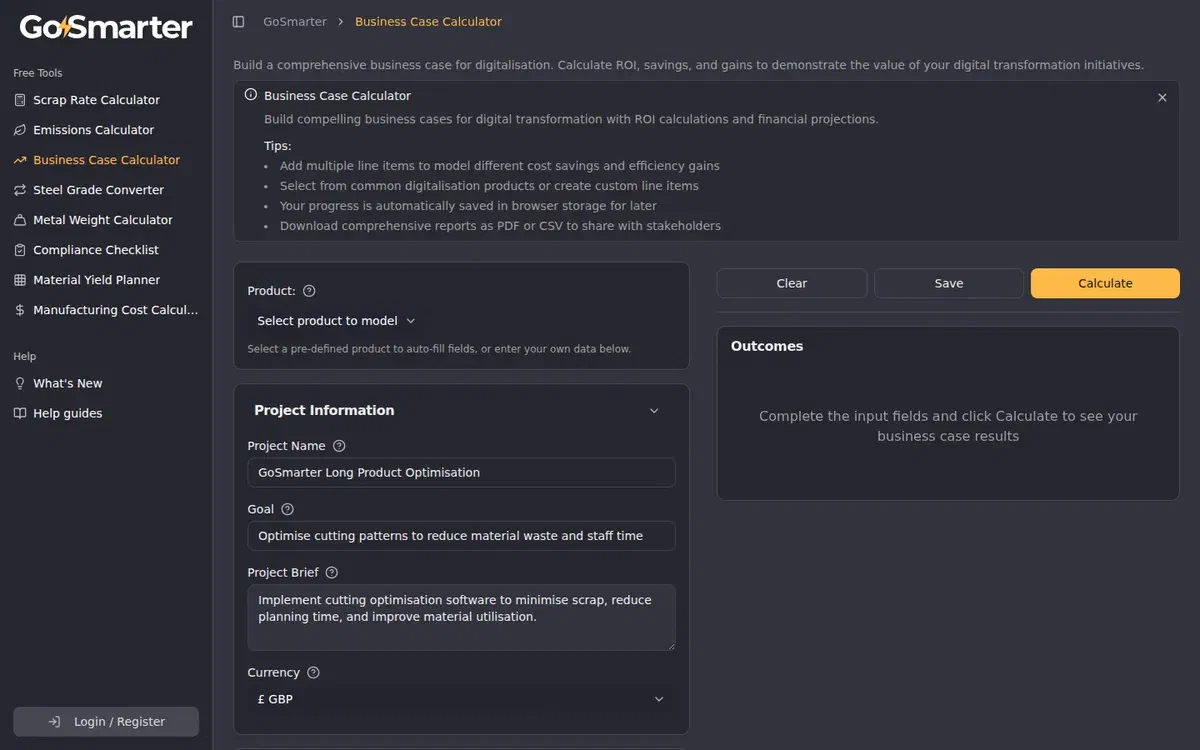Open the Product field help icon
This screenshot has width=1200, height=750.
(x=311, y=291)
